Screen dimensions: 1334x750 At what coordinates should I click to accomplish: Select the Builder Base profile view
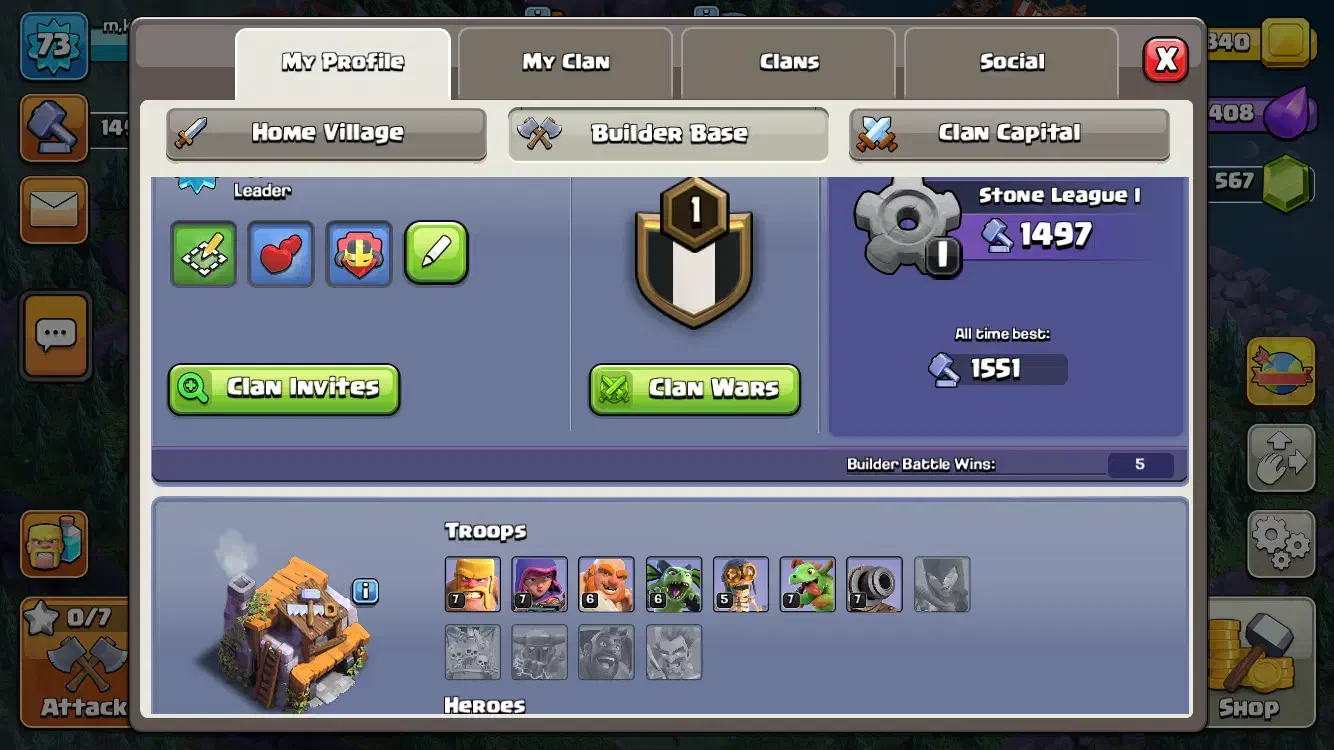[x=668, y=133]
